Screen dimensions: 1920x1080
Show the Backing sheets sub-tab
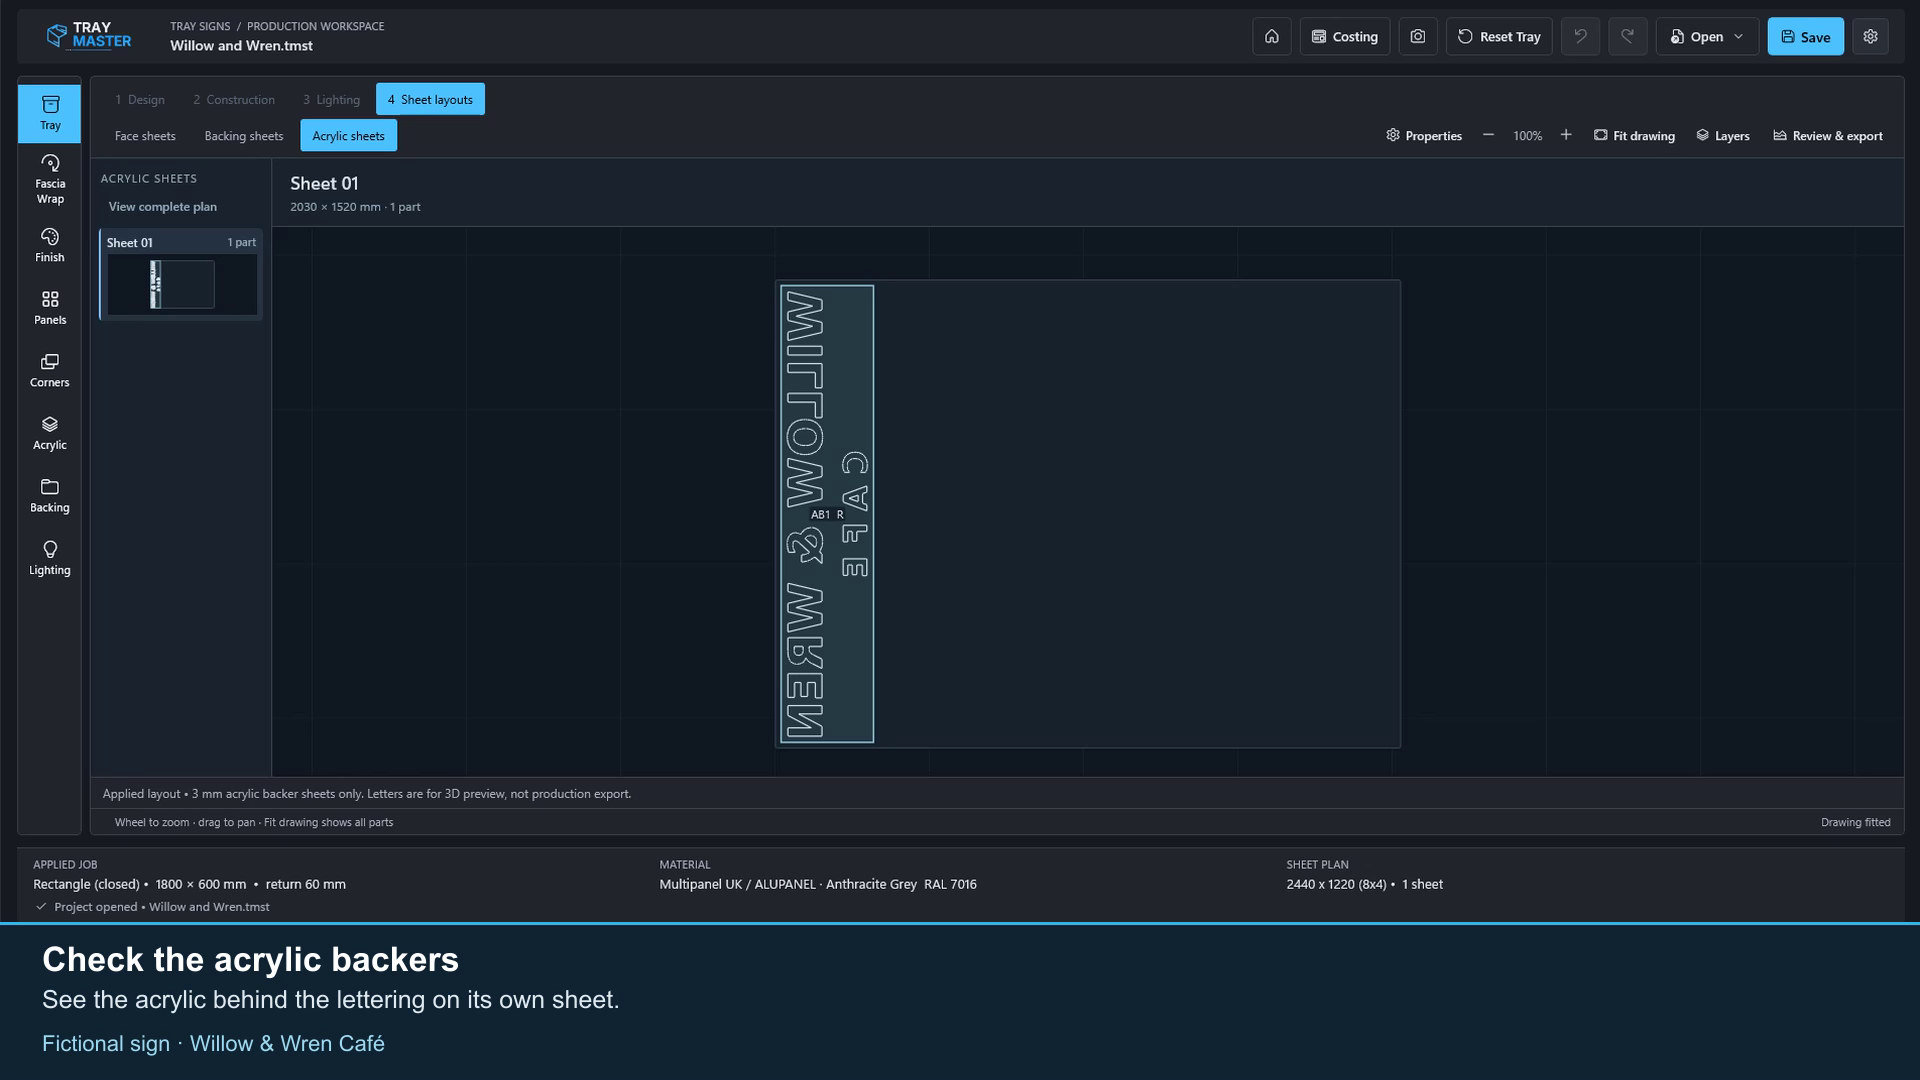[x=244, y=136]
